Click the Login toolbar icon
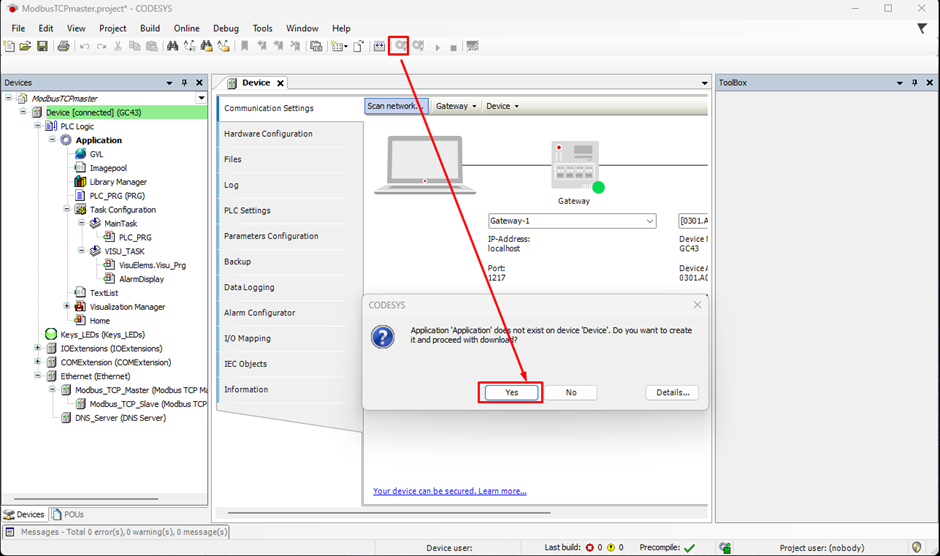 pos(399,46)
